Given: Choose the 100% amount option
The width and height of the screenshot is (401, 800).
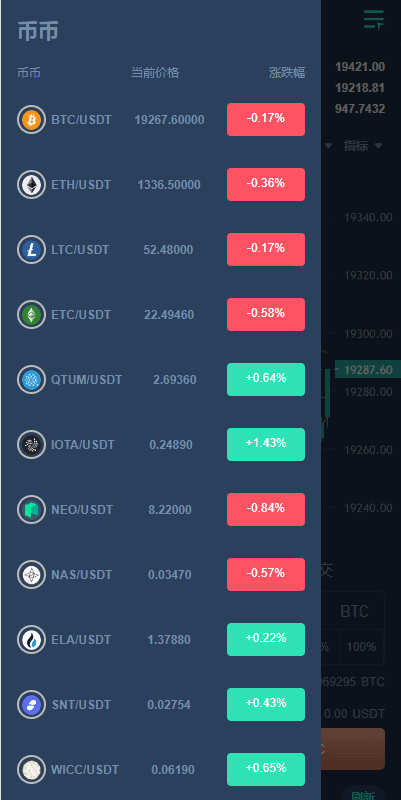Looking at the screenshot, I should pyautogui.click(x=361, y=647).
